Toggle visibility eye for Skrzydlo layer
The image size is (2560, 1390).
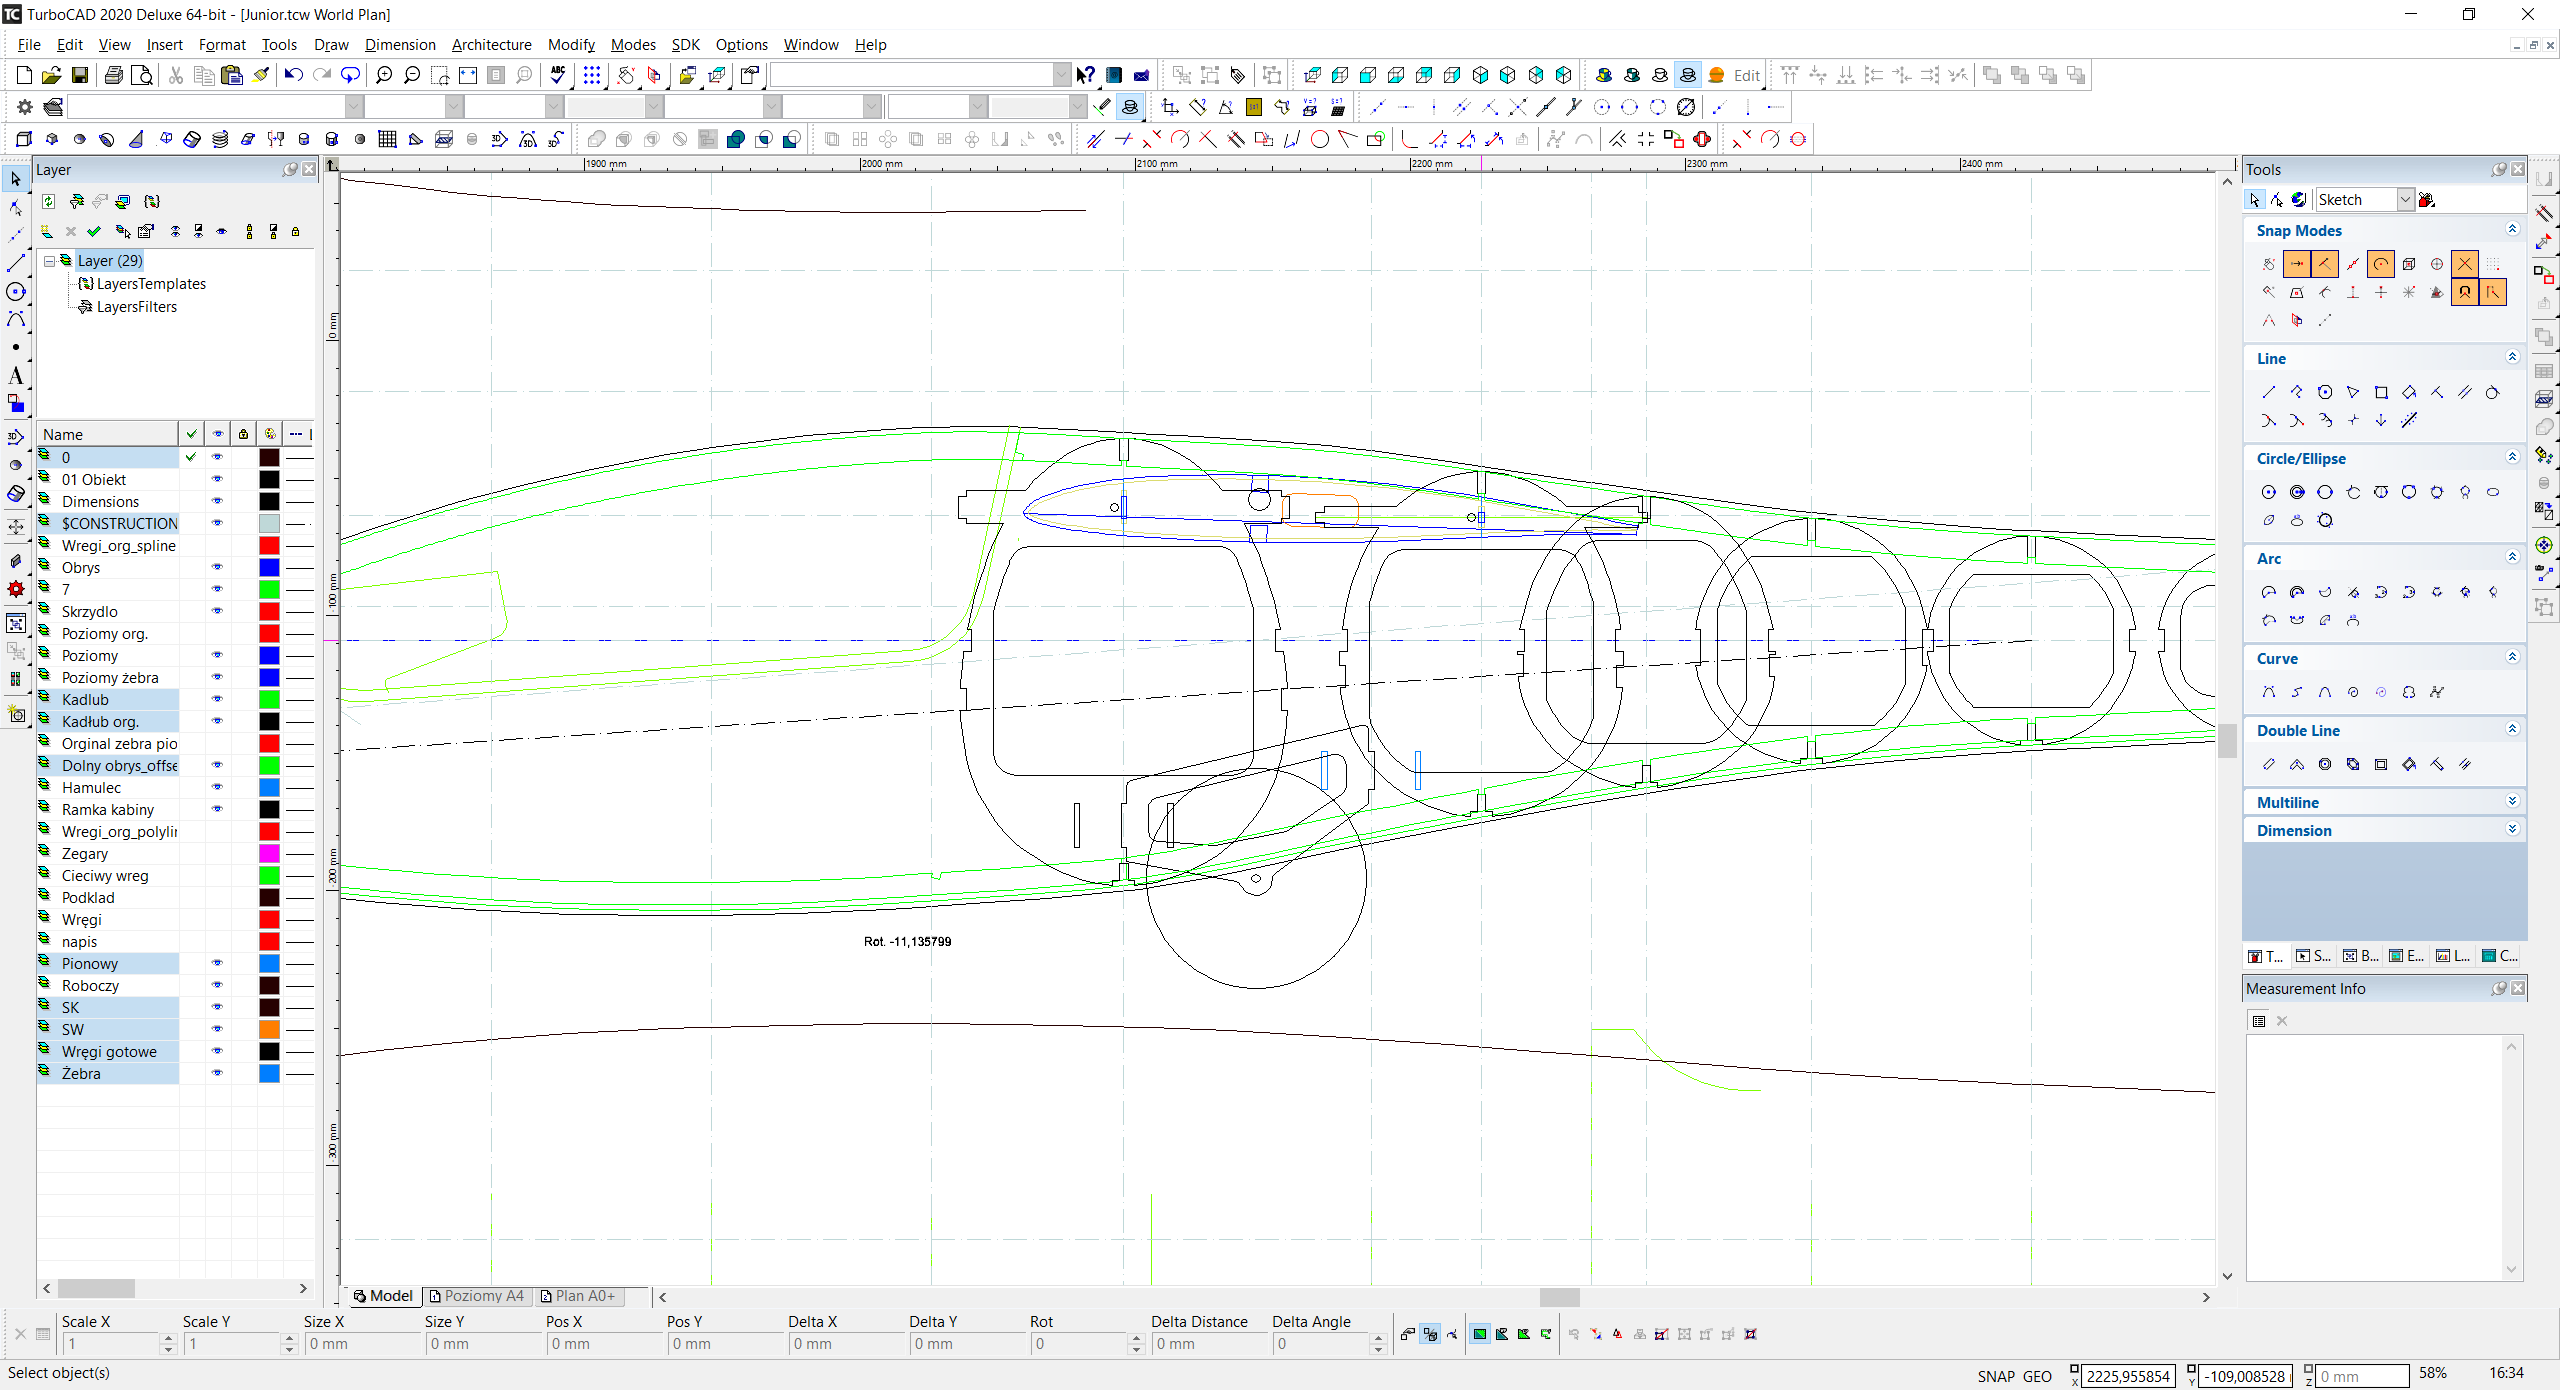click(217, 611)
